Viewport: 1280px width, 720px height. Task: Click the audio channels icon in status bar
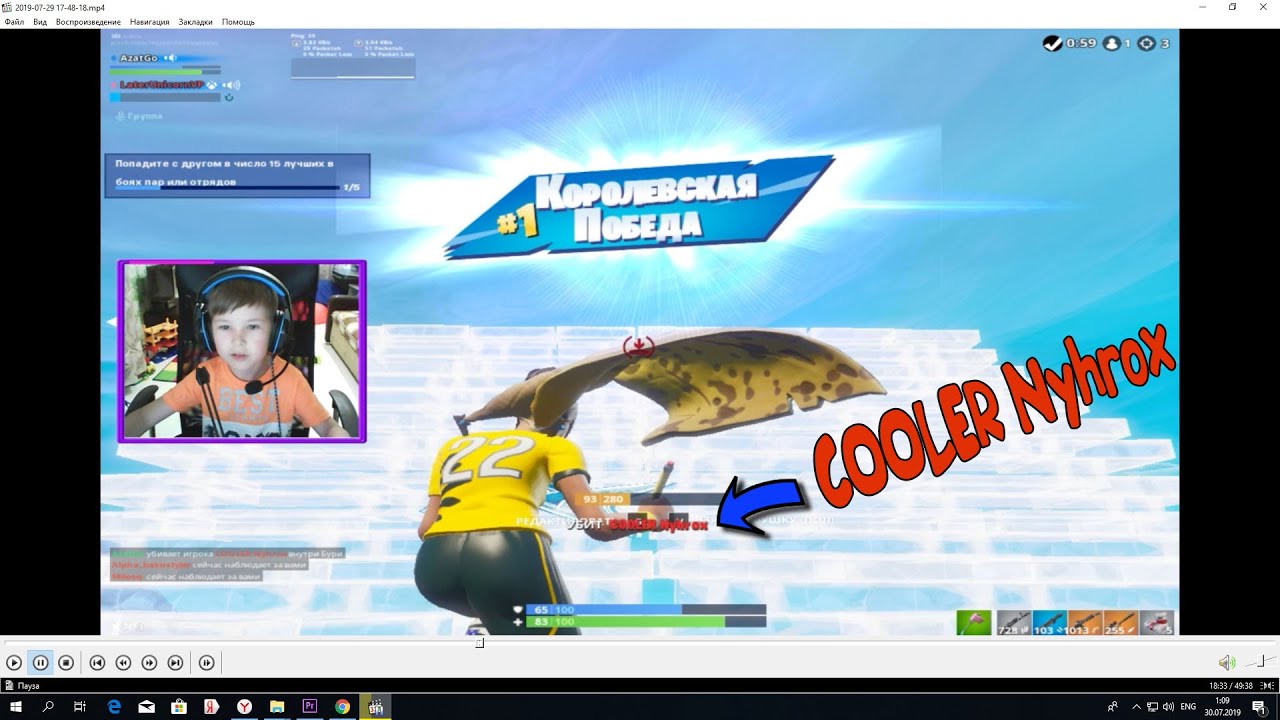[1266, 686]
